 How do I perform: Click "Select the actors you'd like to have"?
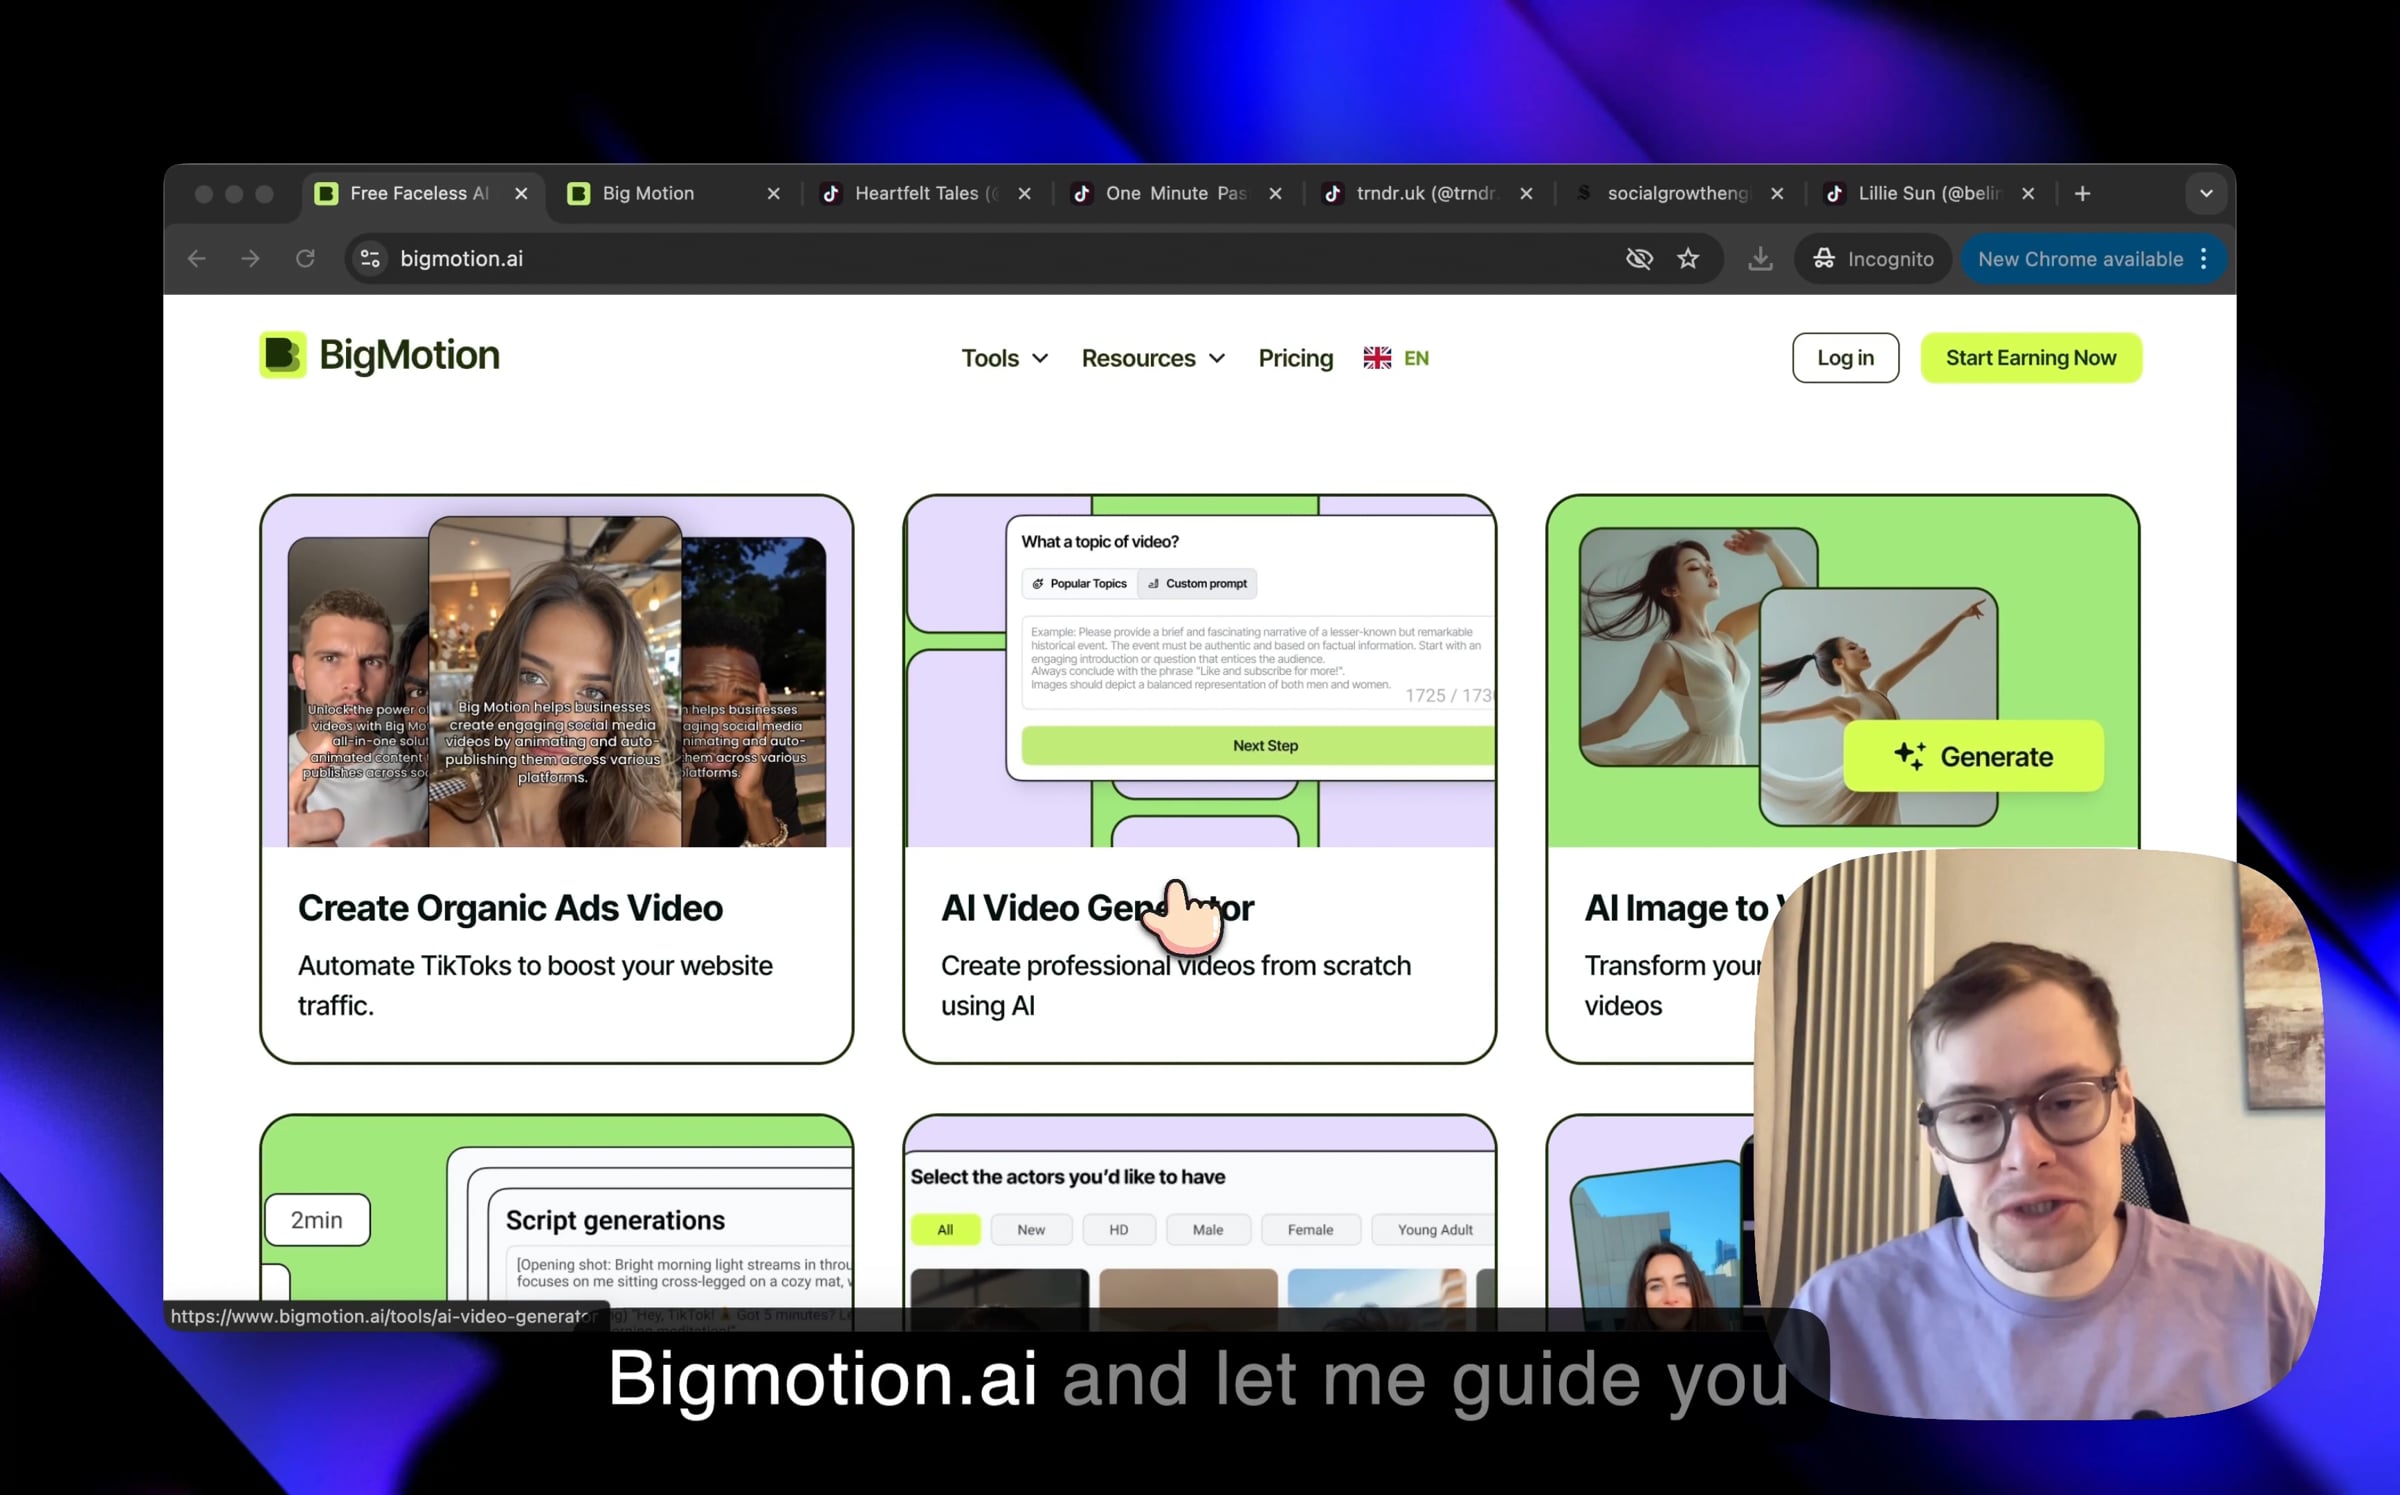point(1067,1177)
